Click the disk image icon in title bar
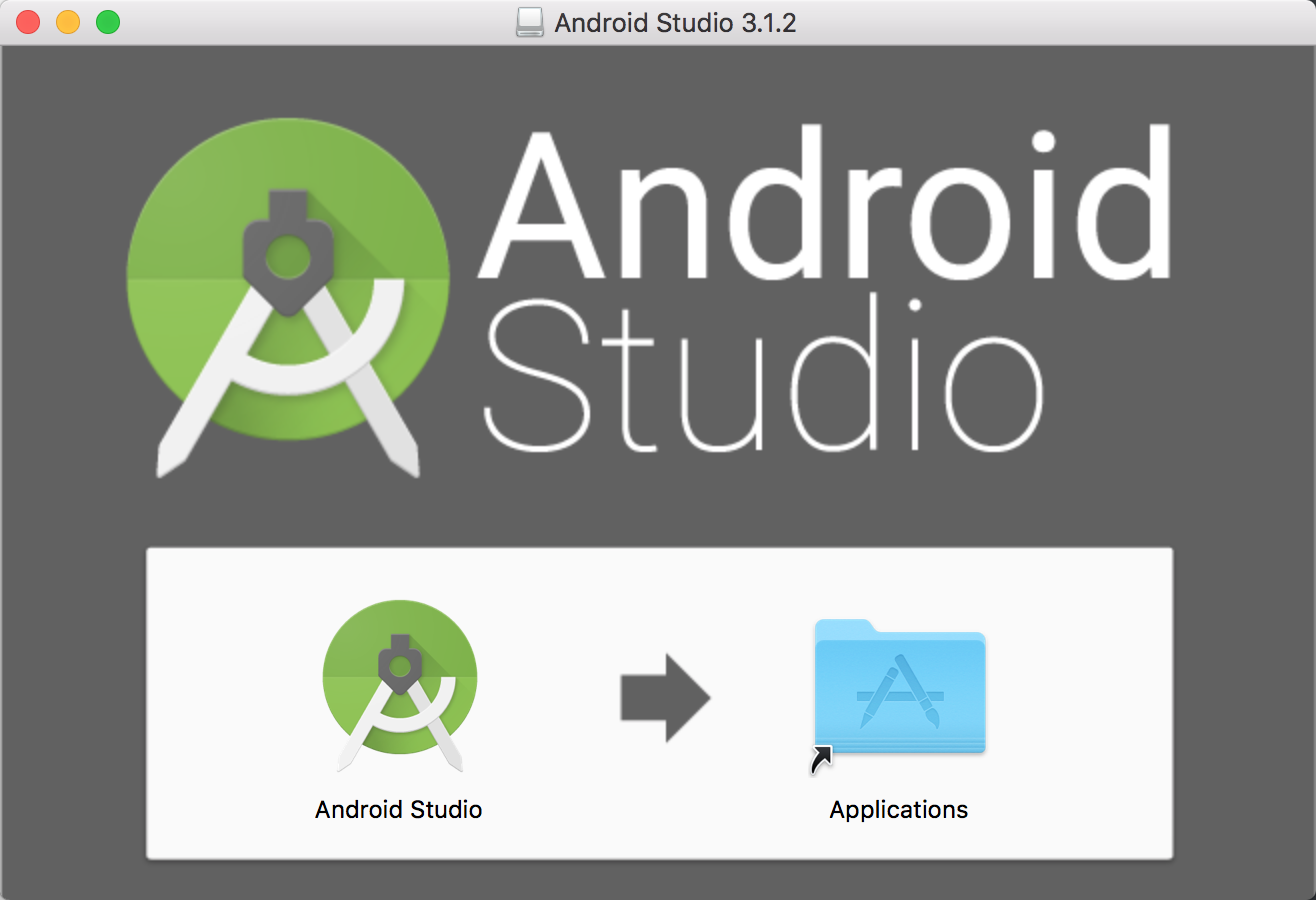 point(530,22)
